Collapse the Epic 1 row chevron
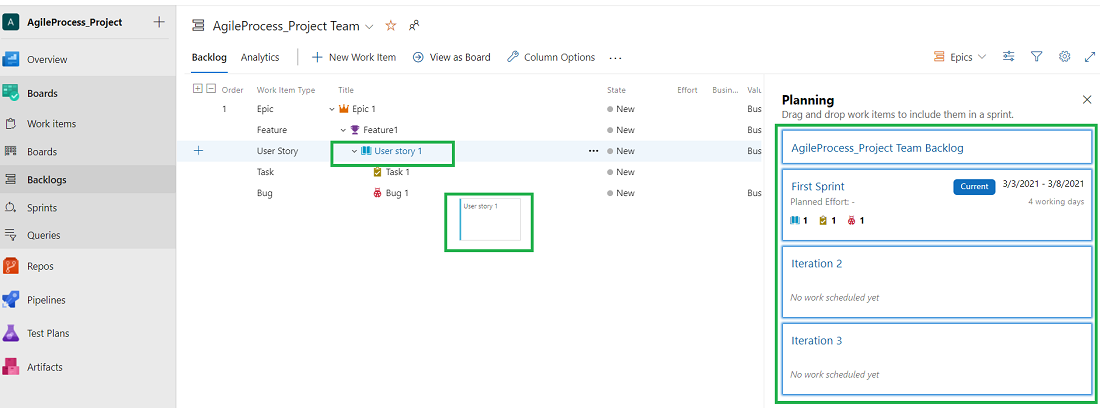This screenshot has width=1100, height=408. 332,109
